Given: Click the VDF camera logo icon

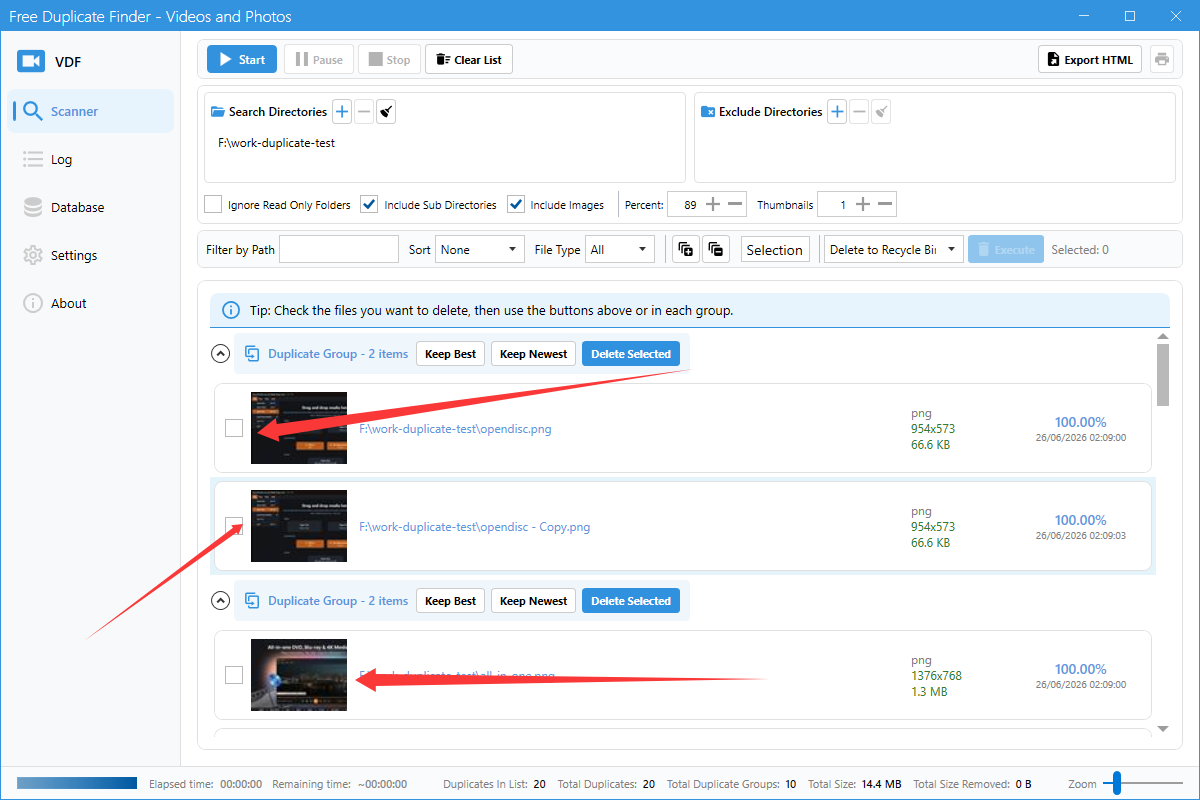Looking at the screenshot, I should pyautogui.click(x=31, y=62).
